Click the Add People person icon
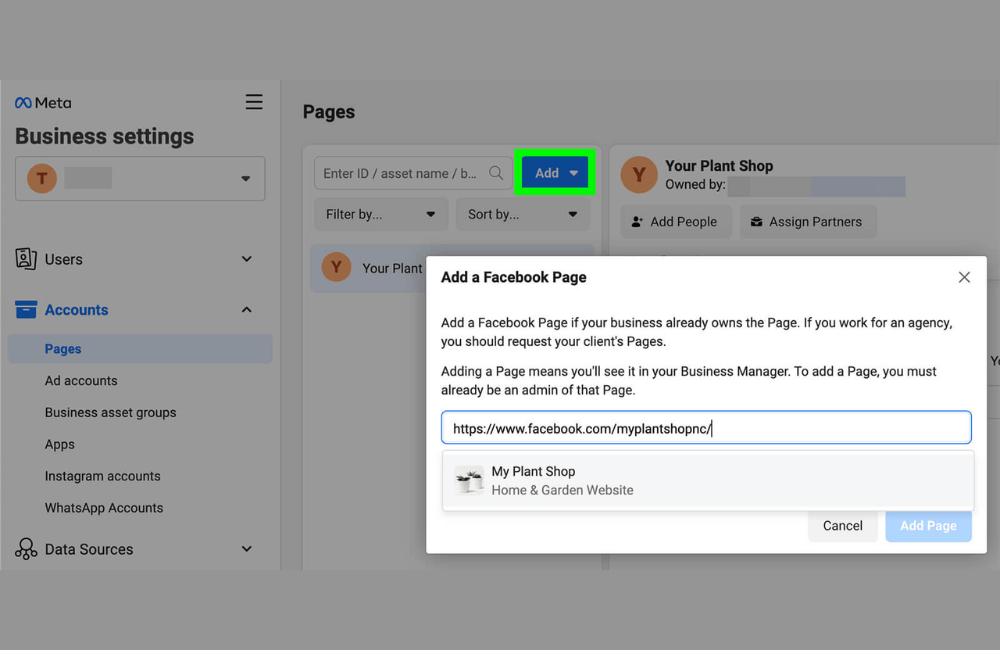Viewport: 1000px width, 650px height. [638, 221]
